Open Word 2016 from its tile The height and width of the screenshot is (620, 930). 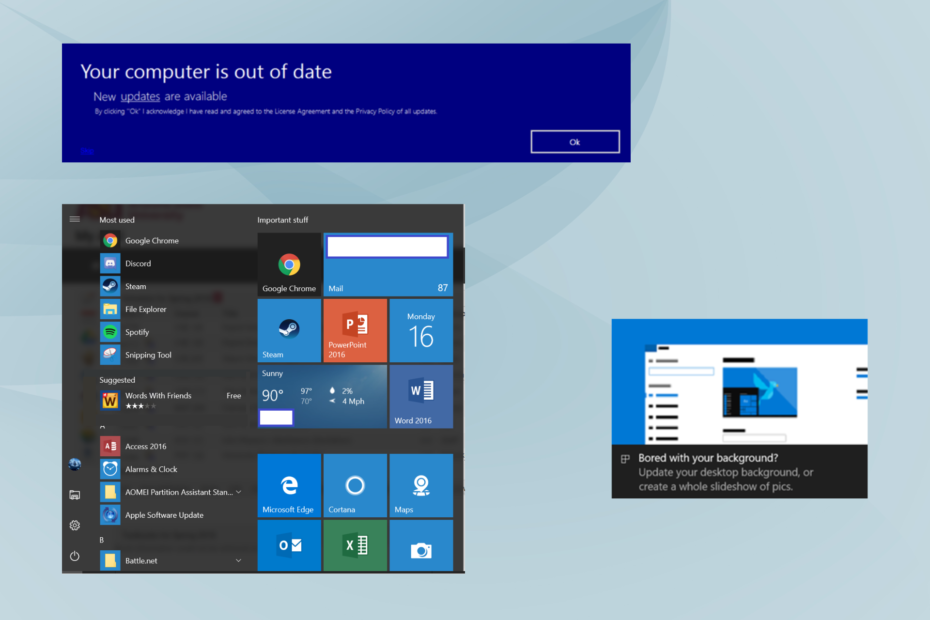[x=421, y=396]
